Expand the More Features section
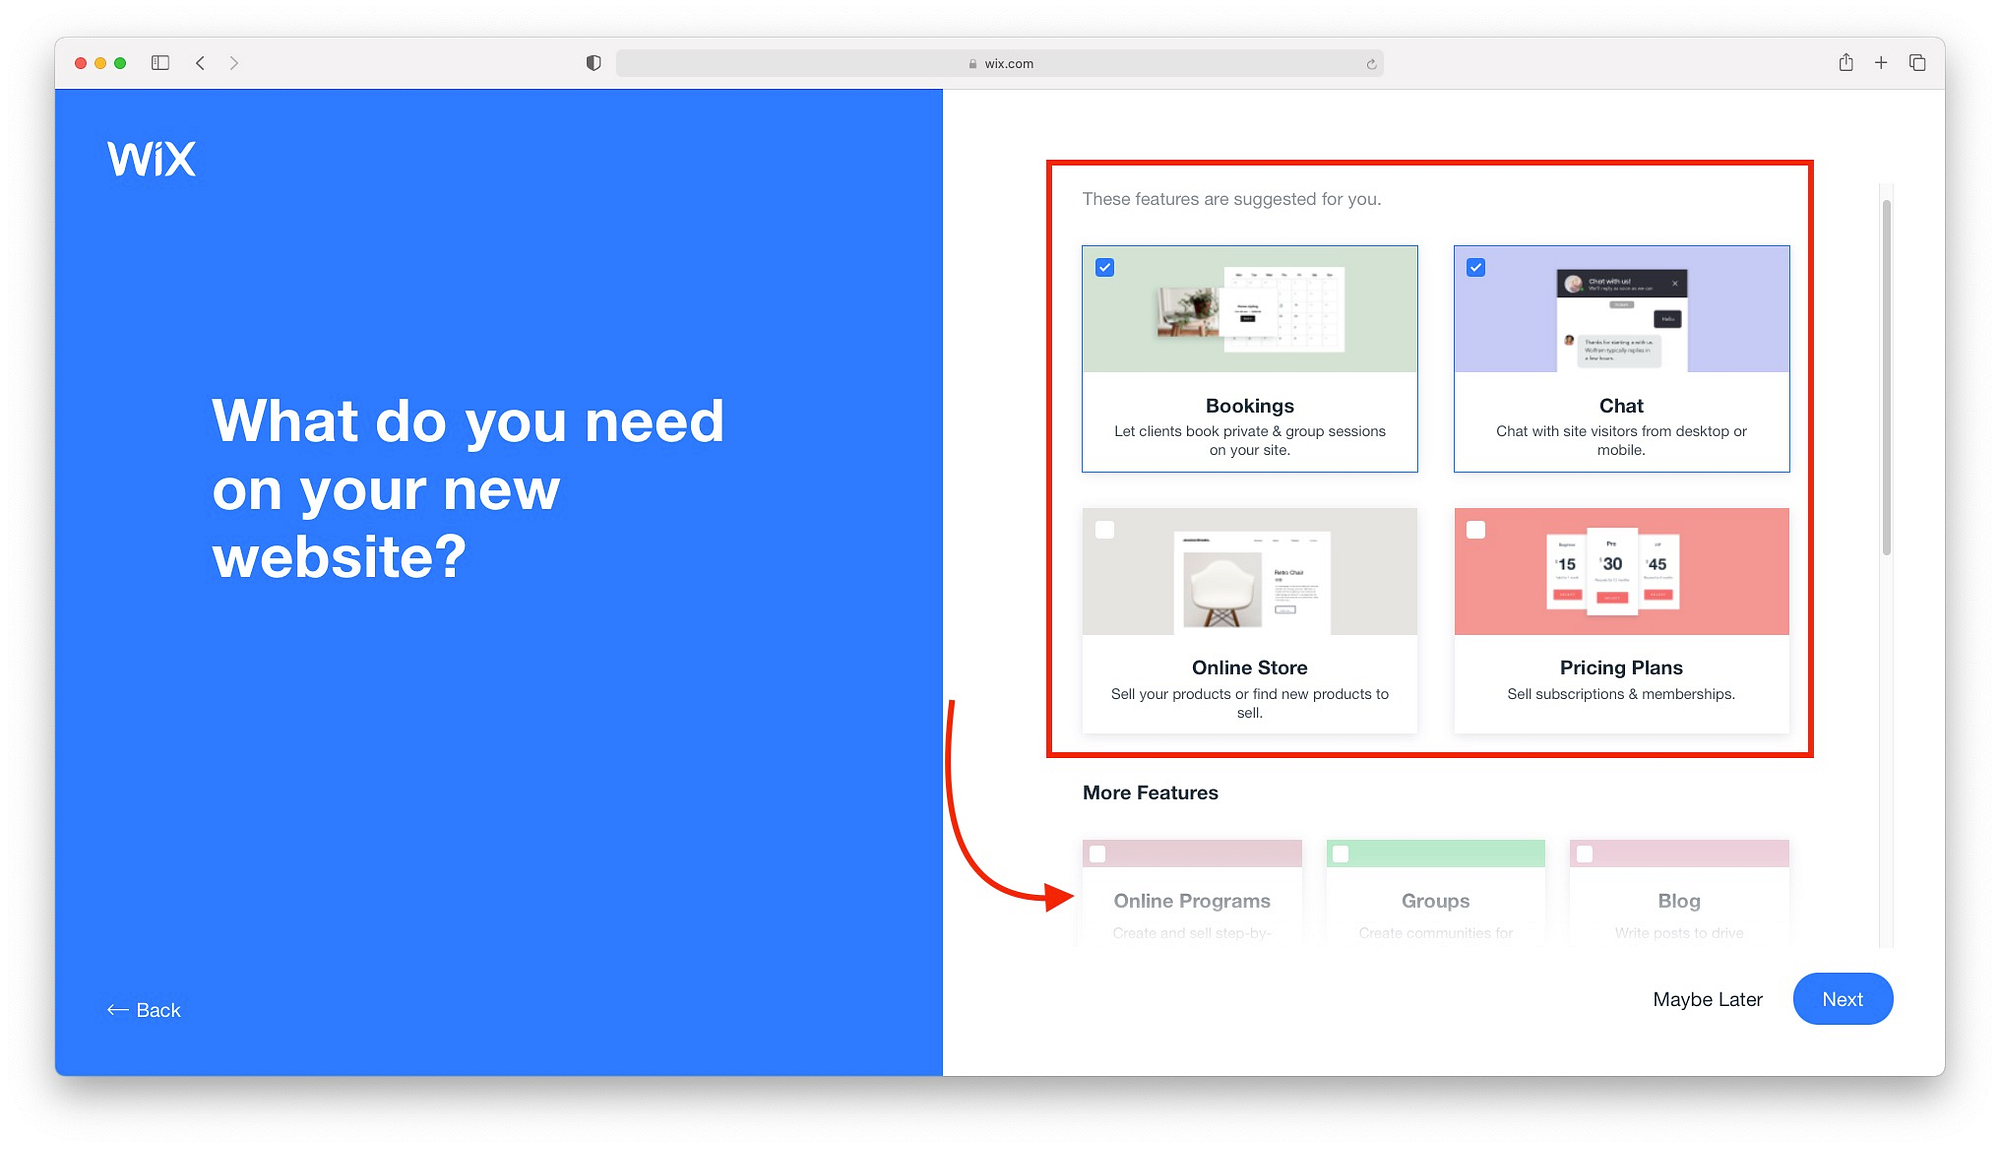The height and width of the screenshot is (1149, 2000). coord(1150,792)
